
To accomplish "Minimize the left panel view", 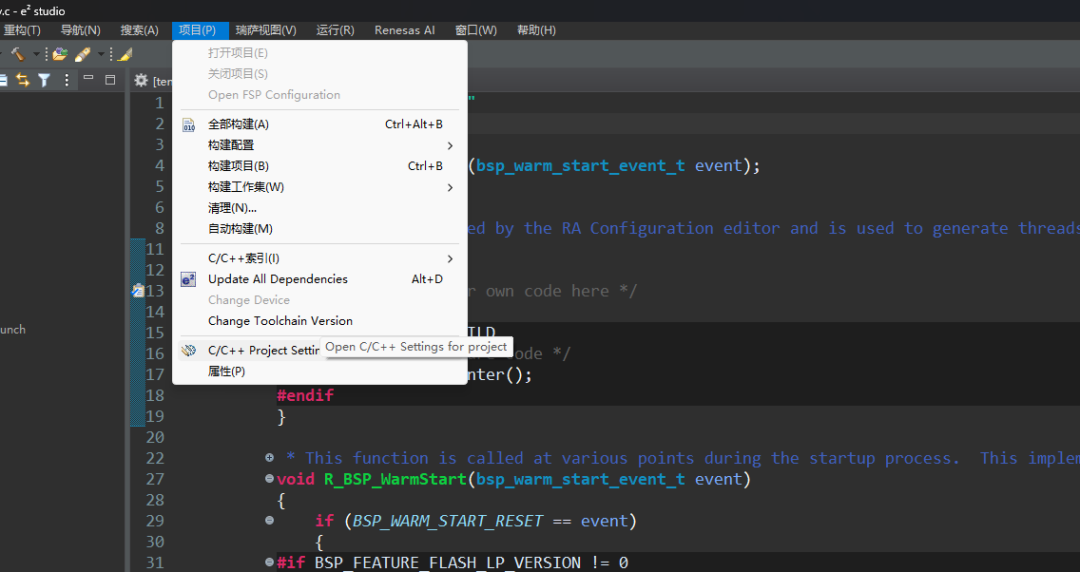I will [89, 79].
